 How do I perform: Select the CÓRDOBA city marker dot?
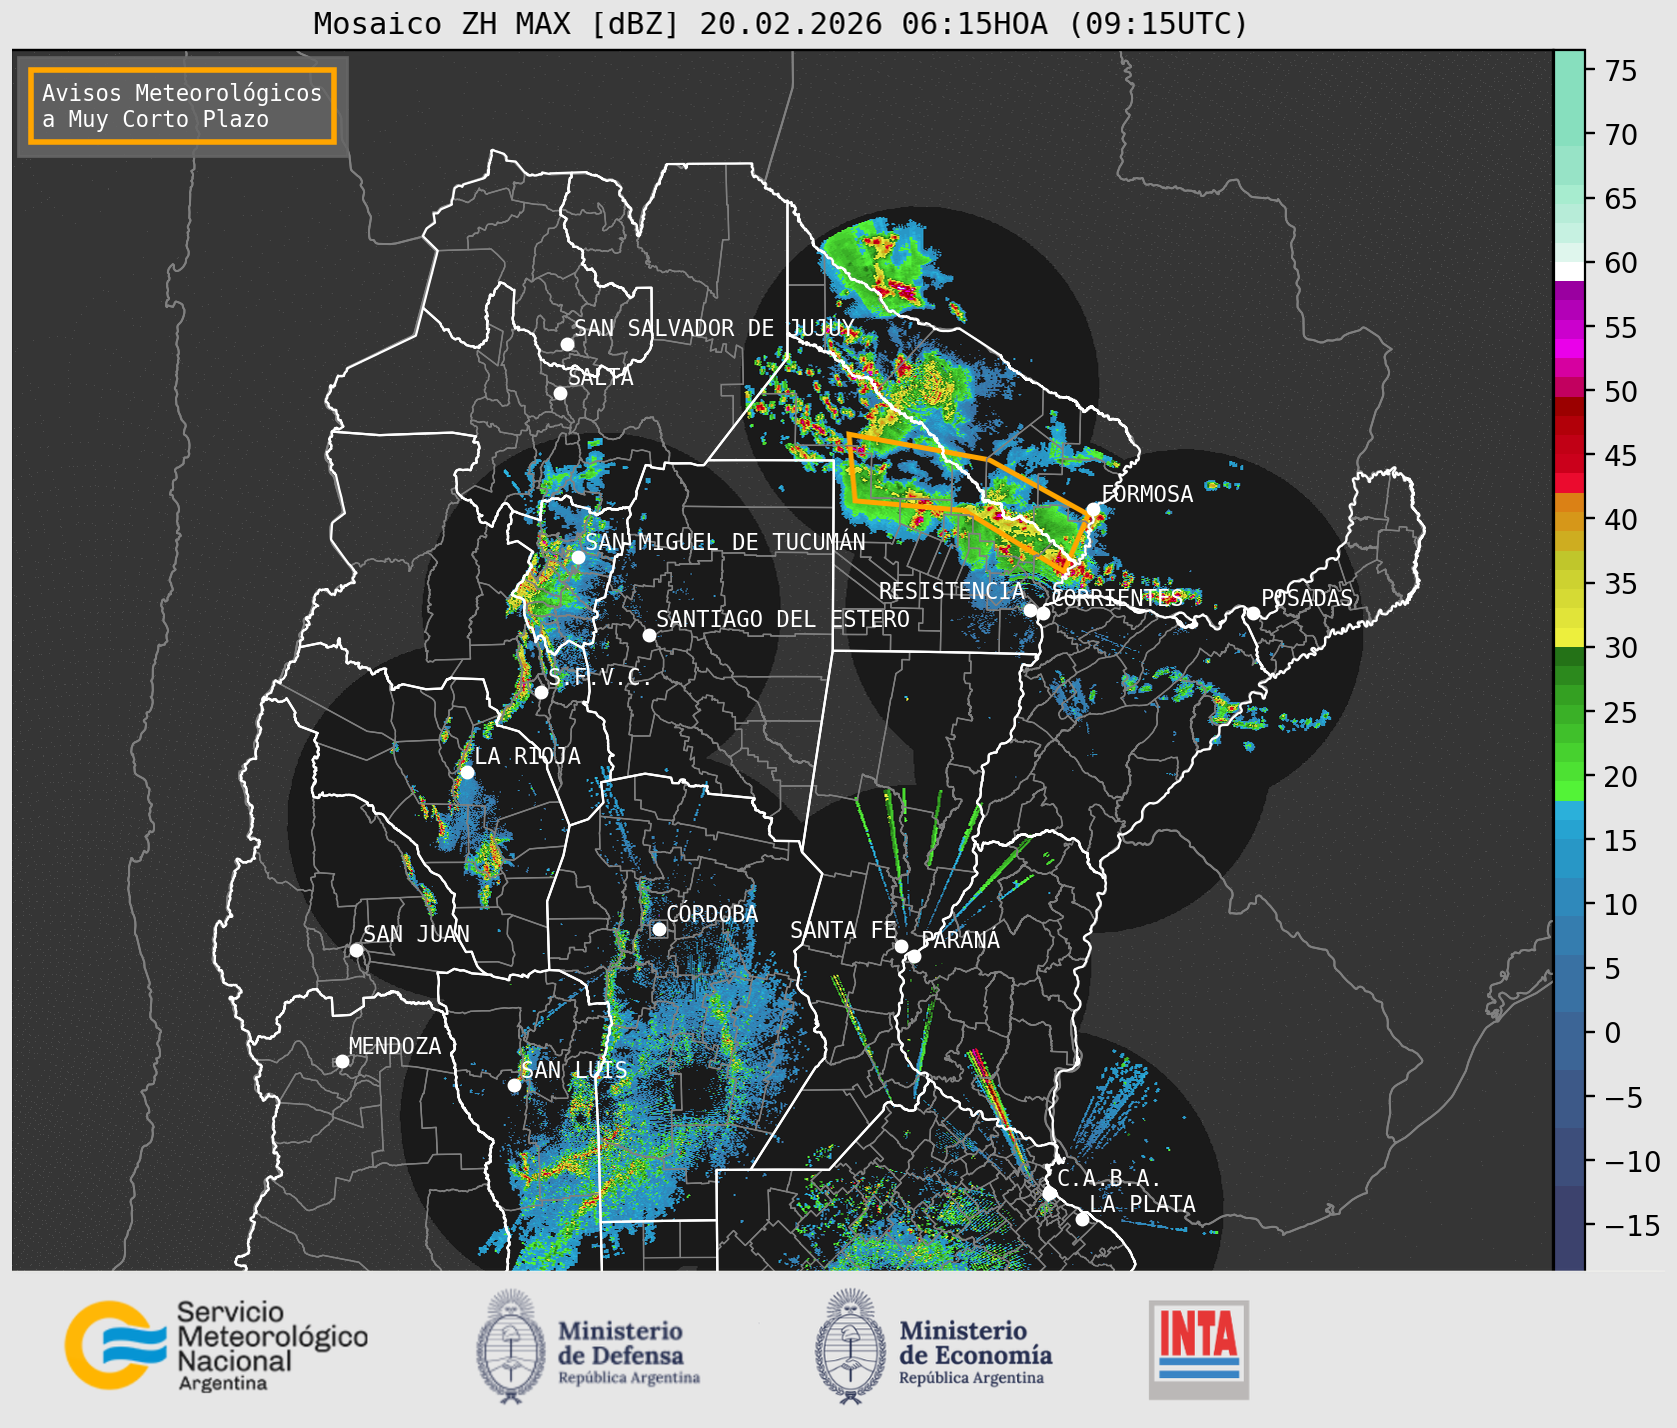coord(659,929)
